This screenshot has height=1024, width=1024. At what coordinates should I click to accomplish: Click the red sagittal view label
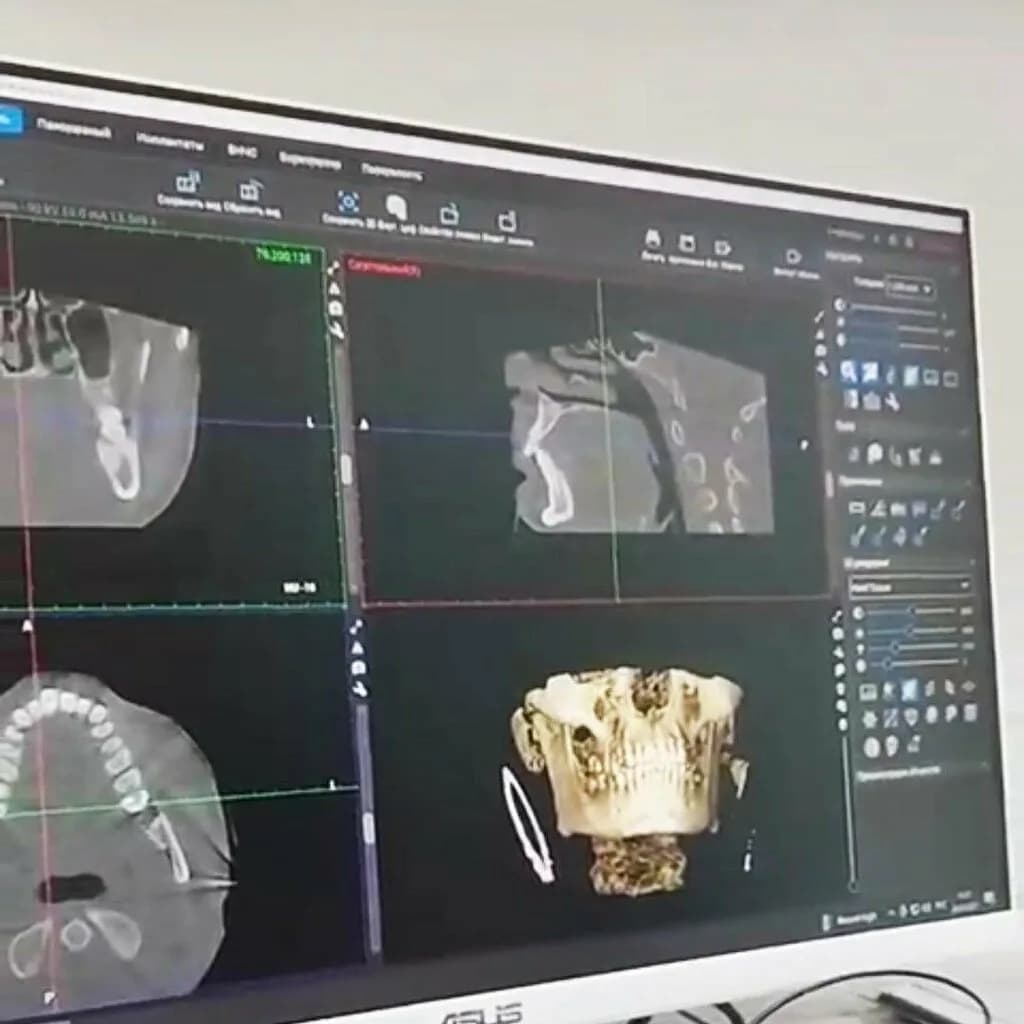point(384,267)
